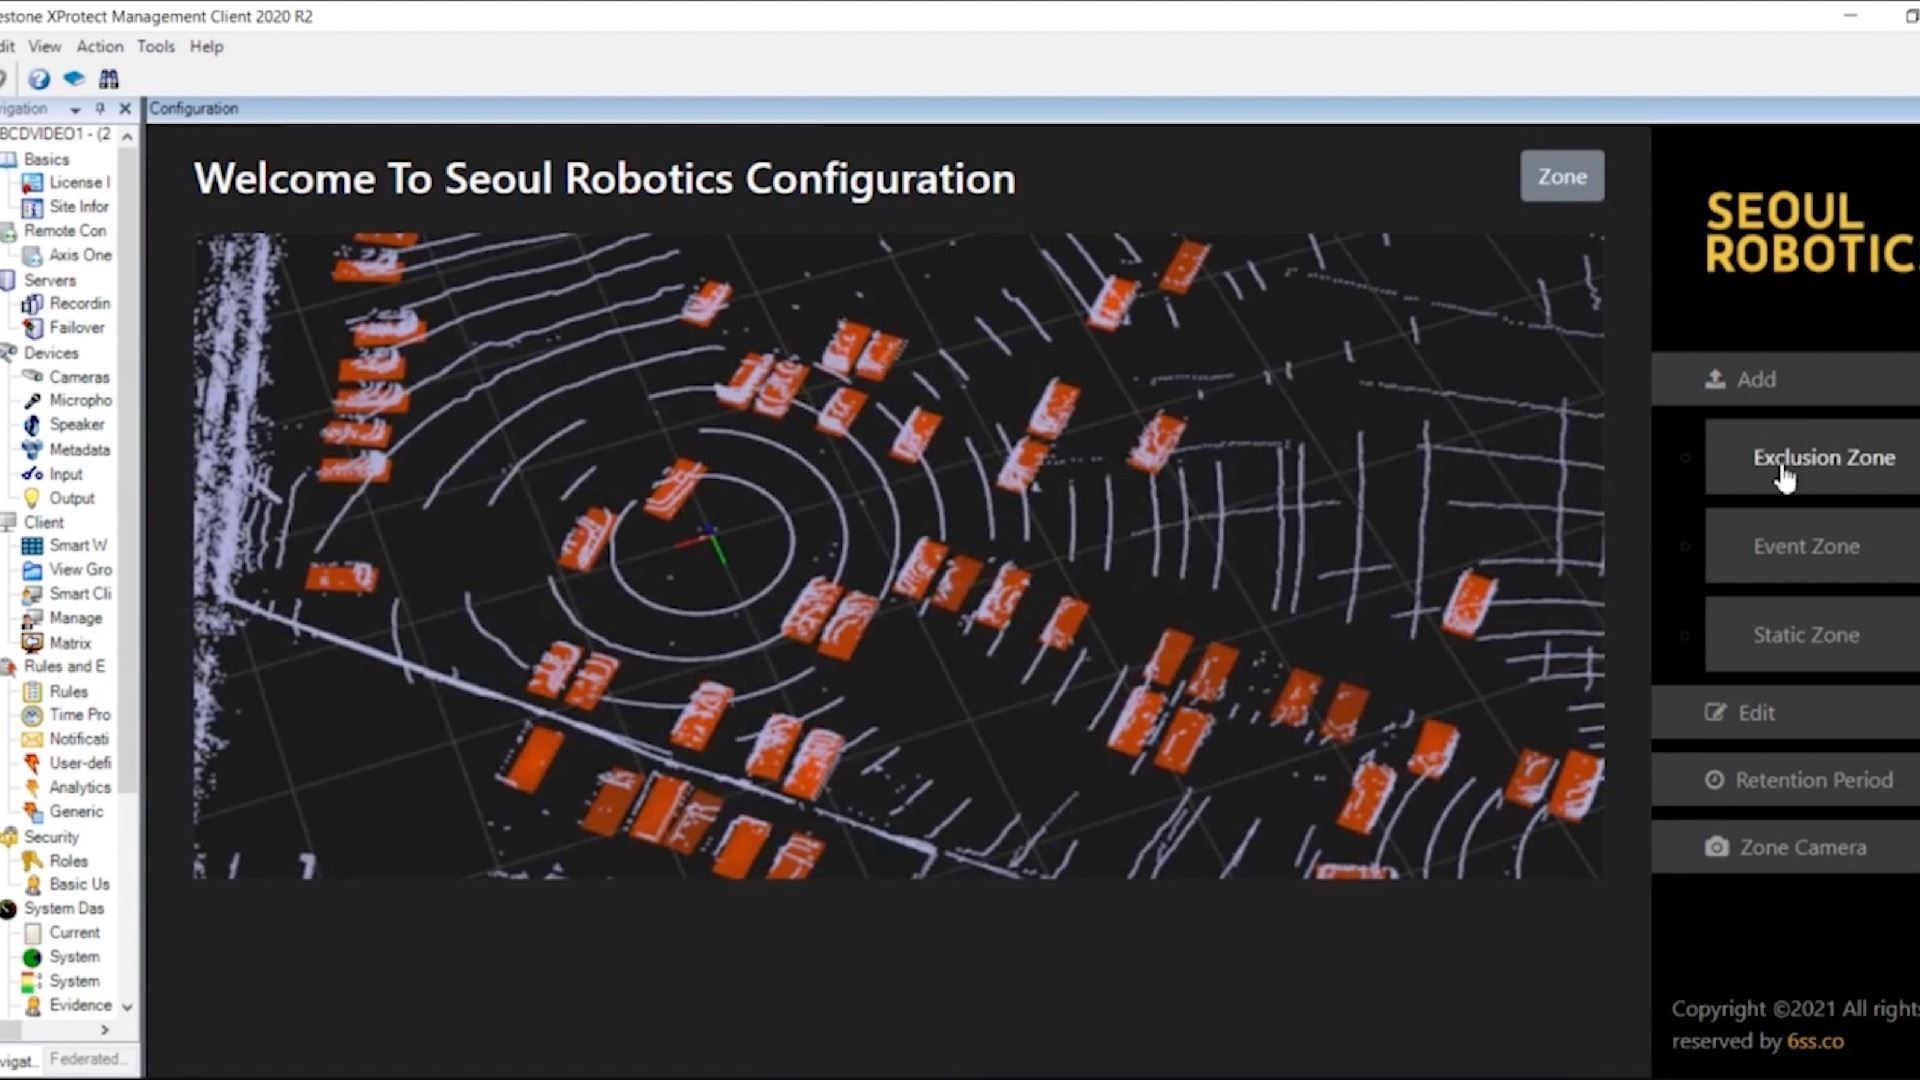Open the Action menu

(x=100, y=47)
